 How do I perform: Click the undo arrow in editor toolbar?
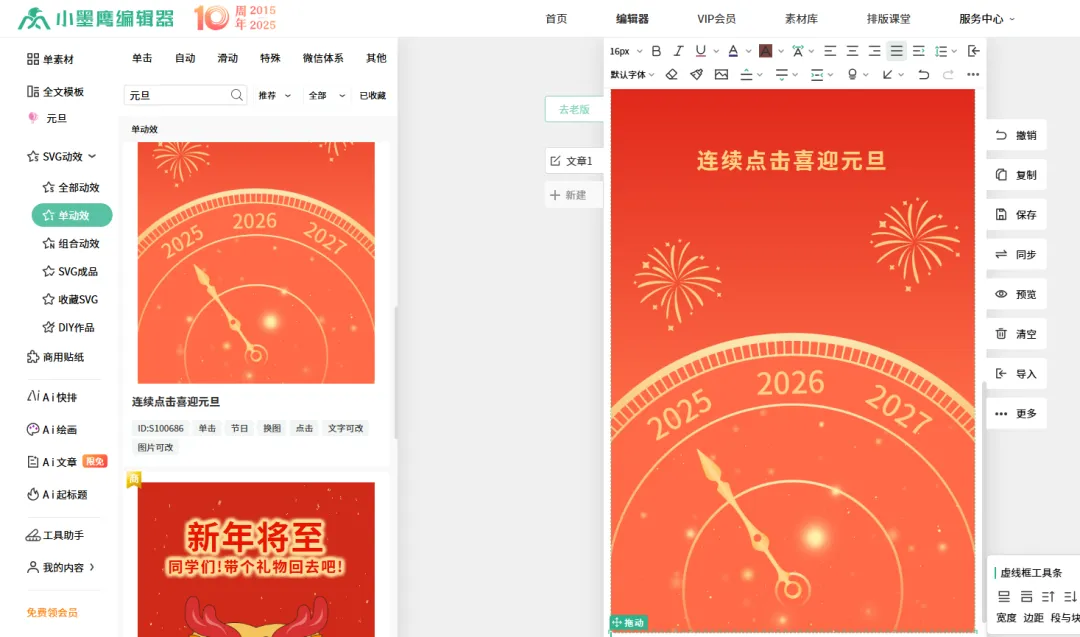click(924, 74)
